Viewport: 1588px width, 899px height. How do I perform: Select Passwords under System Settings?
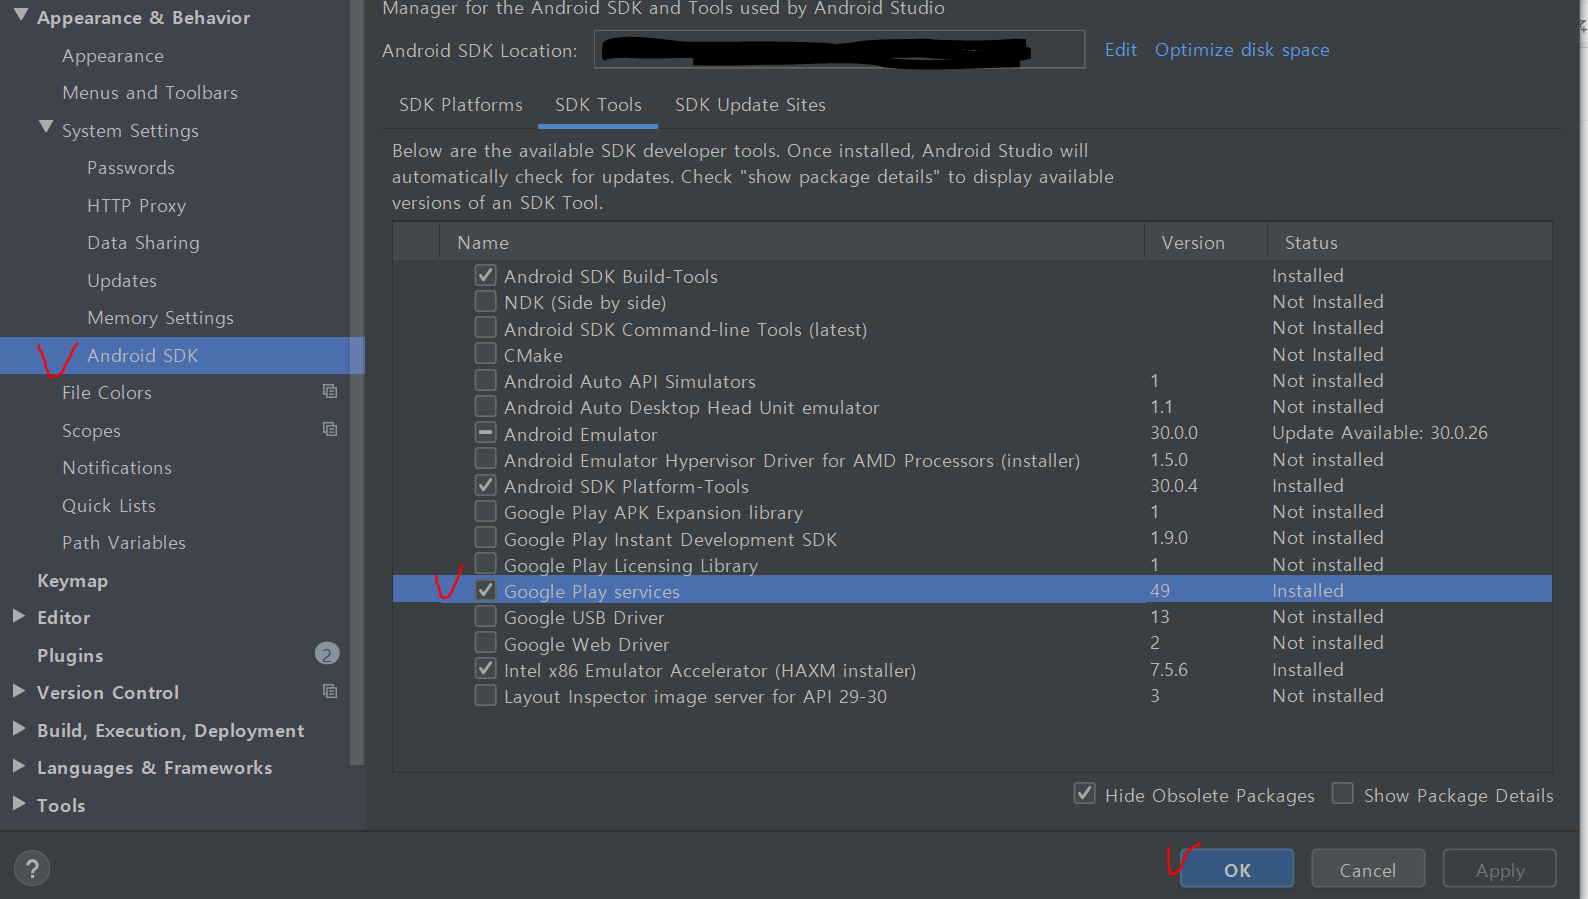point(131,168)
